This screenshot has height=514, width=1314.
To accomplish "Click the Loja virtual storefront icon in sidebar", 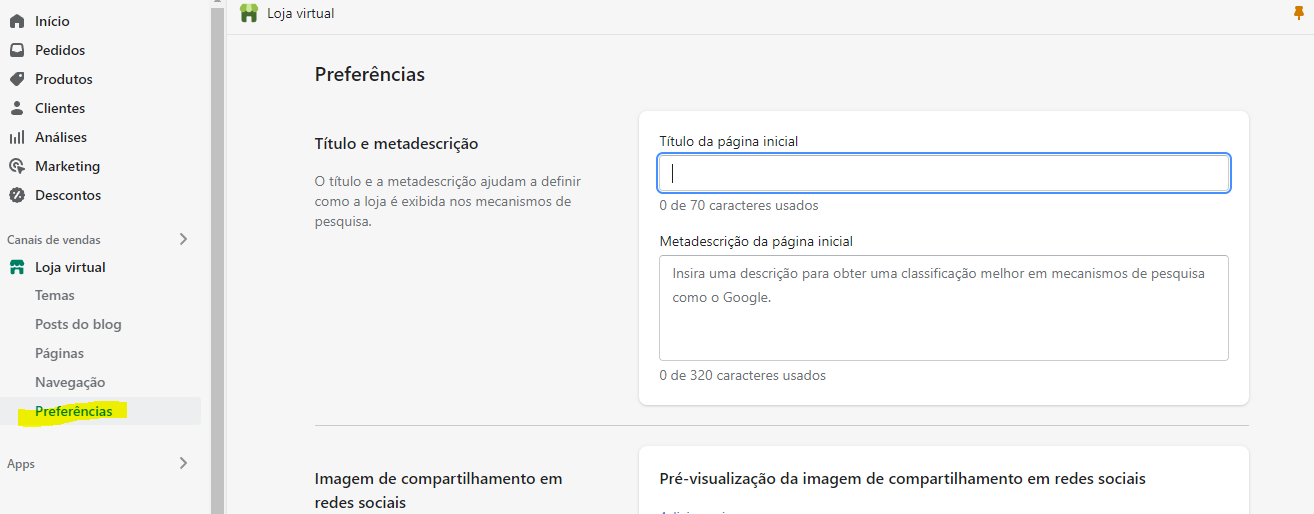I will [x=17, y=267].
